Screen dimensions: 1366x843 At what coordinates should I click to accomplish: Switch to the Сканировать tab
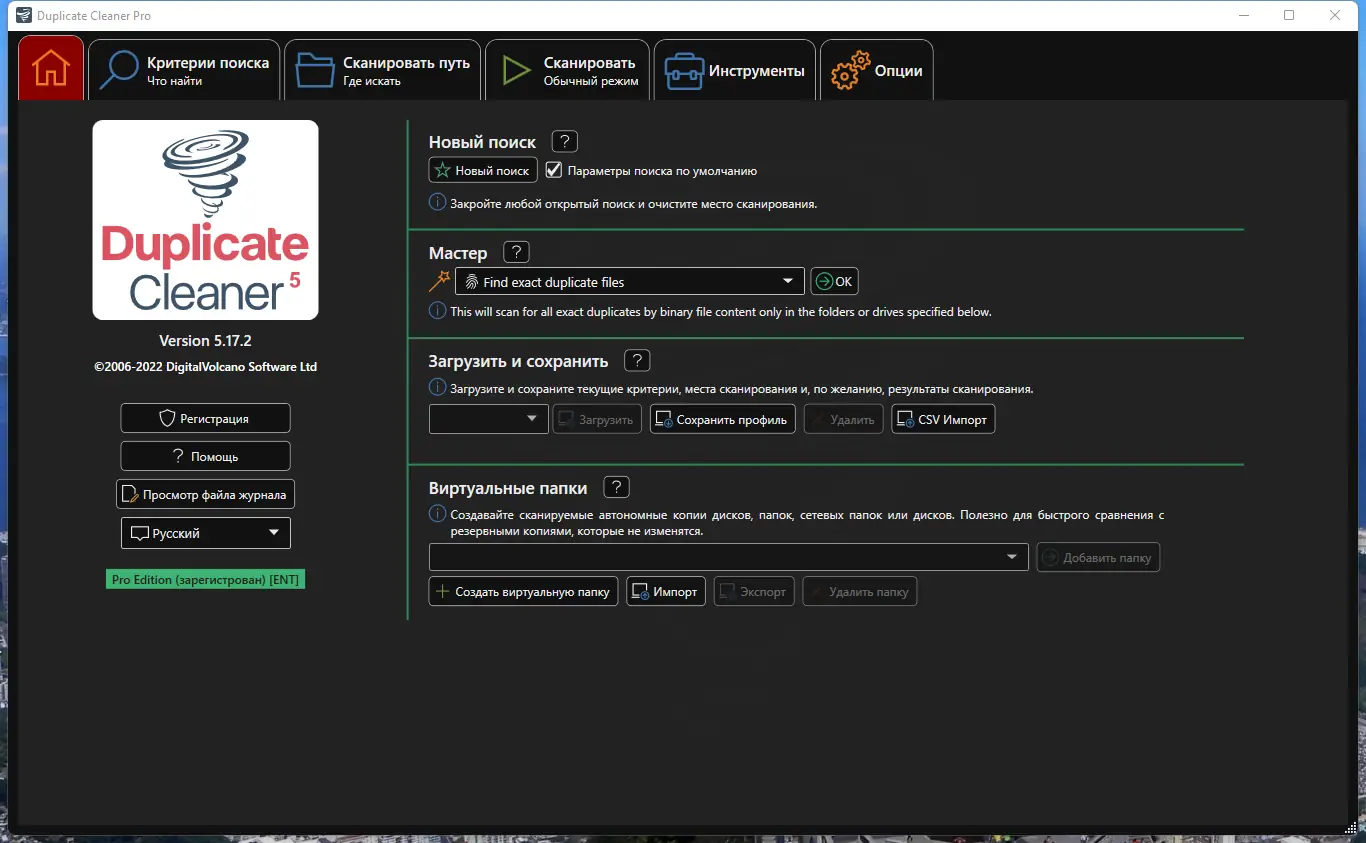point(566,69)
